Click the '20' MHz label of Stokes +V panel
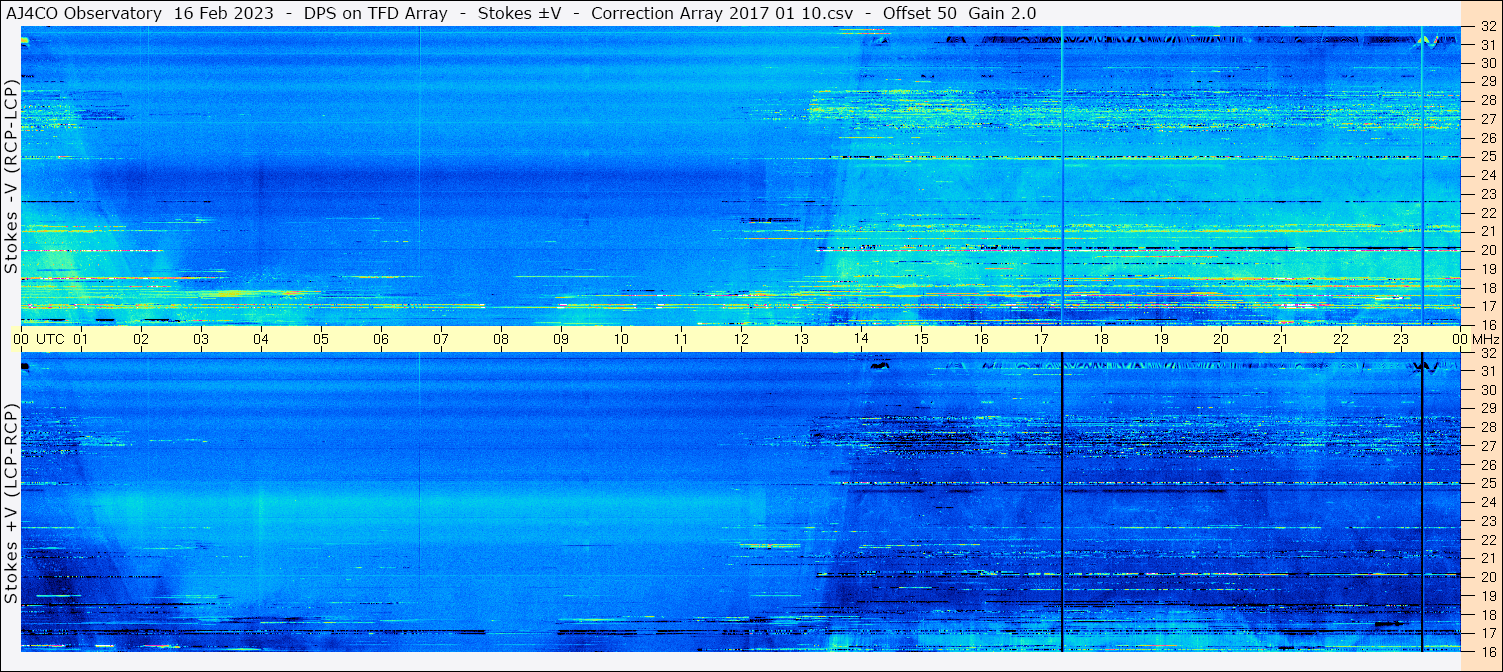This screenshot has width=1503, height=672. tap(1488, 577)
